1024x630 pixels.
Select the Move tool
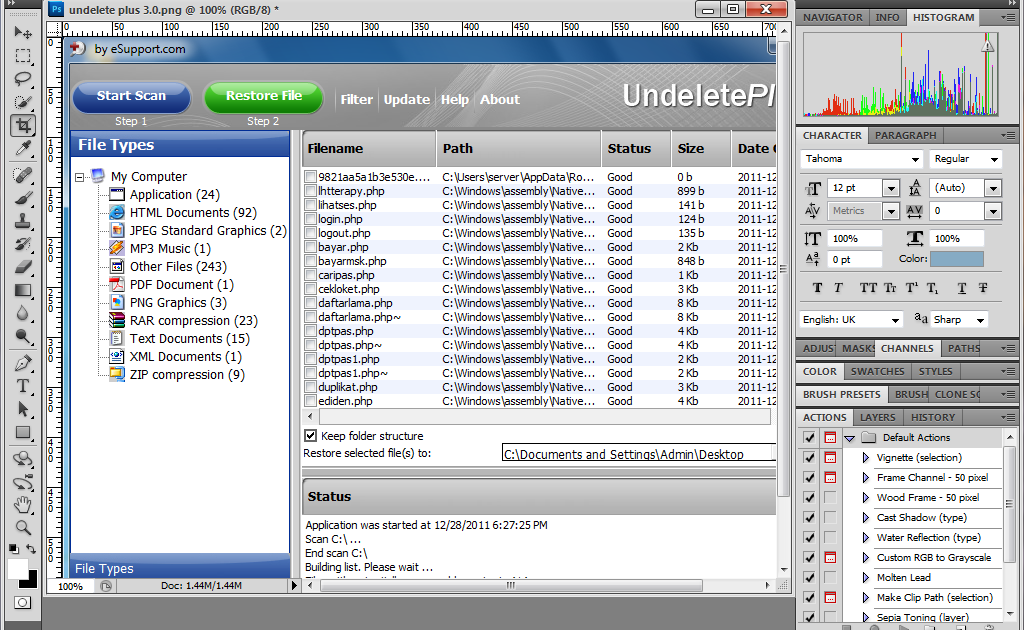point(23,33)
